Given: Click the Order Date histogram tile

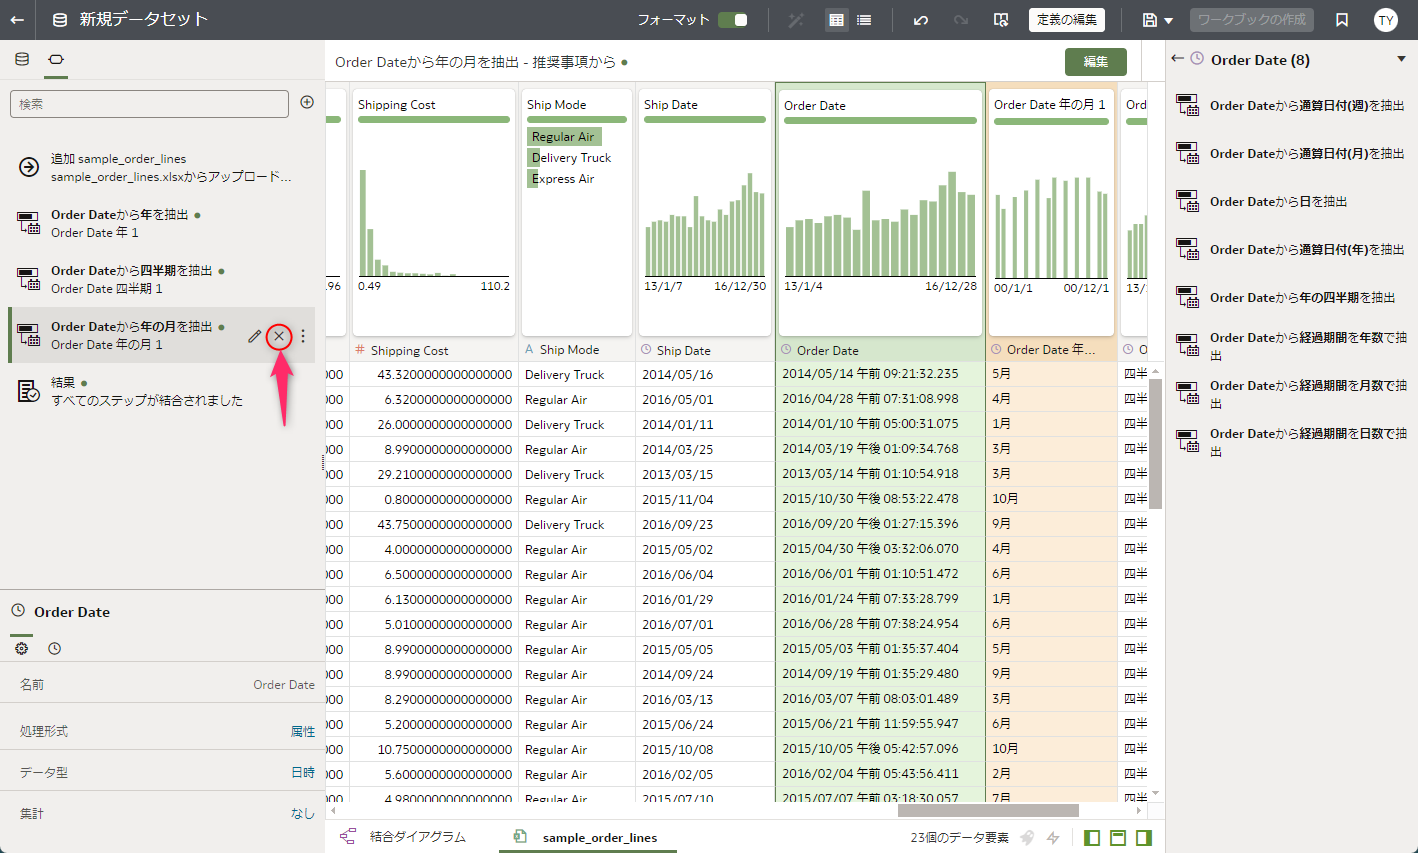Looking at the screenshot, I should [x=880, y=213].
